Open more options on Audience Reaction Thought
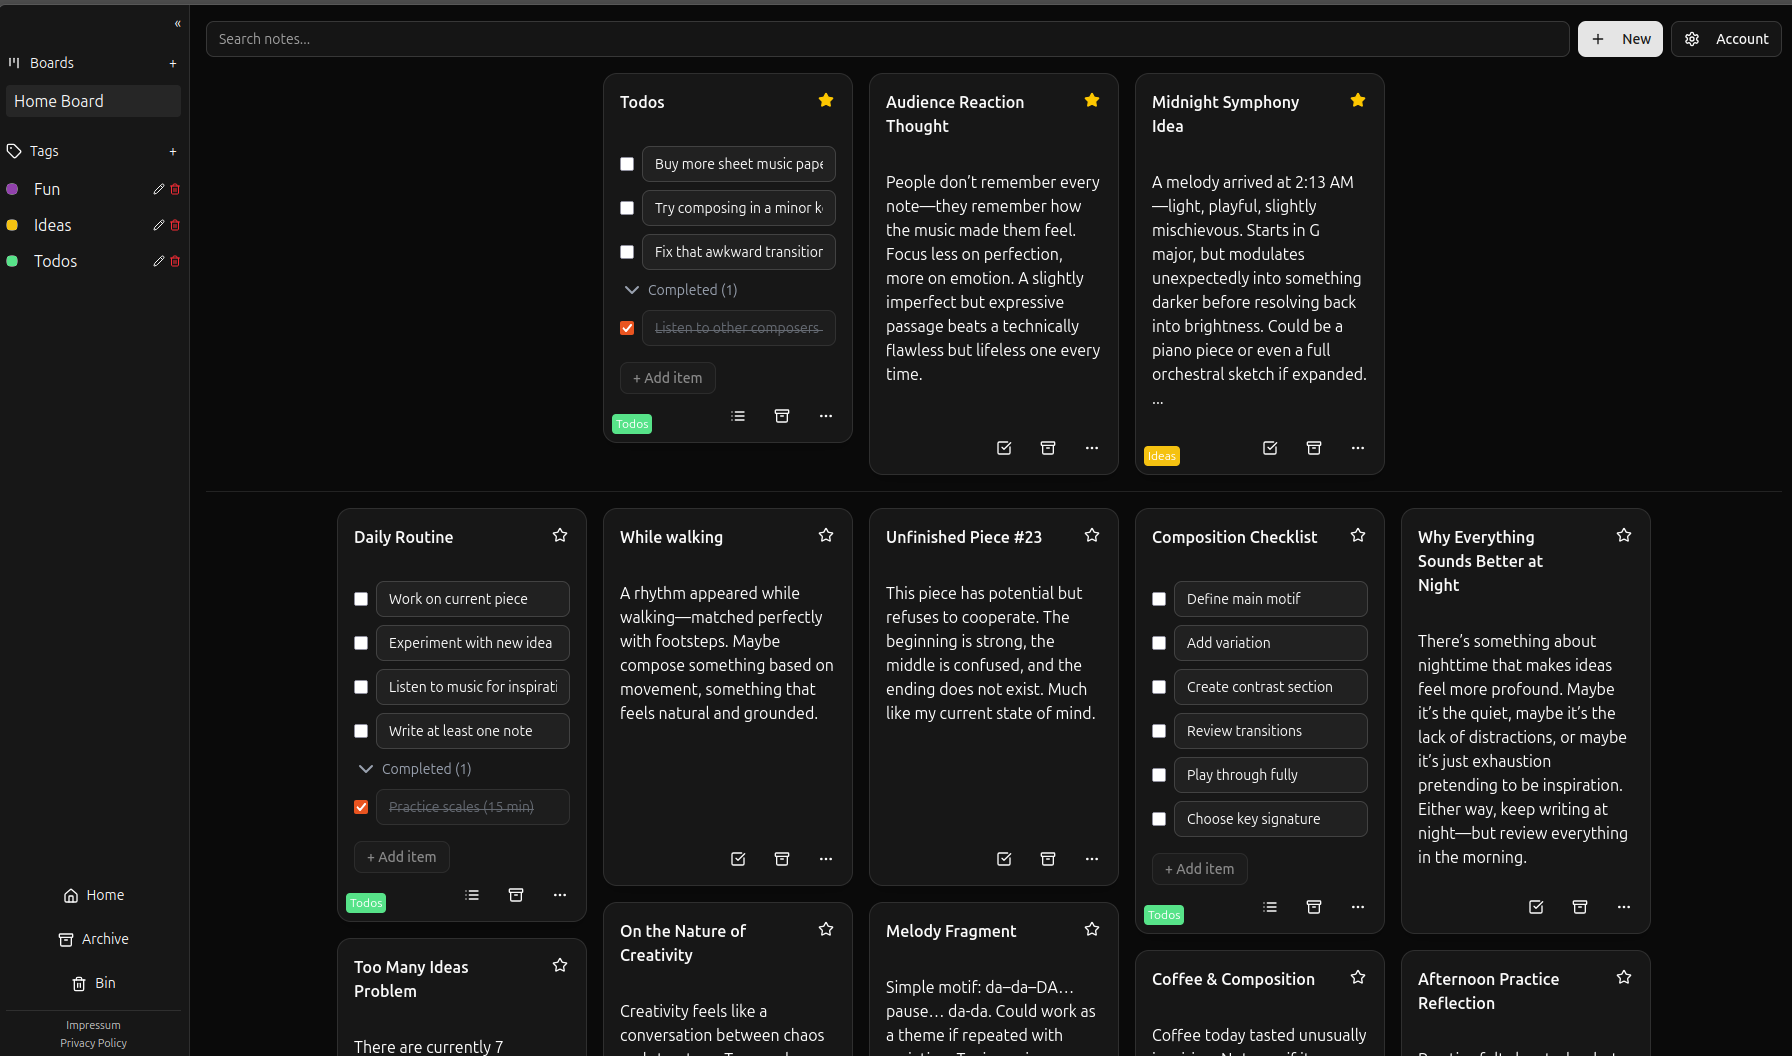The width and height of the screenshot is (1792, 1056). tap(1092, 448)
